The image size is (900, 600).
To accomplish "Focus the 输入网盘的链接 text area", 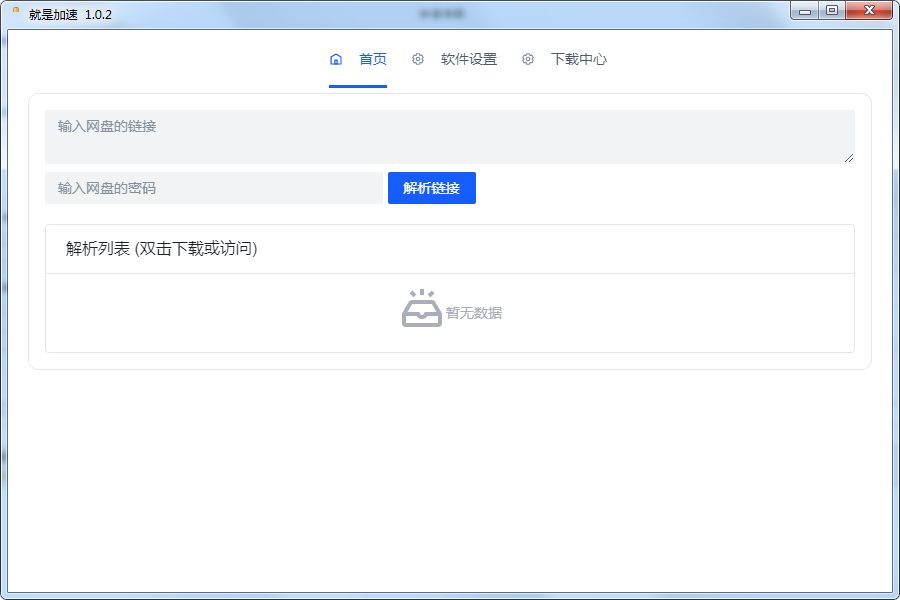I will click(449, 137).
